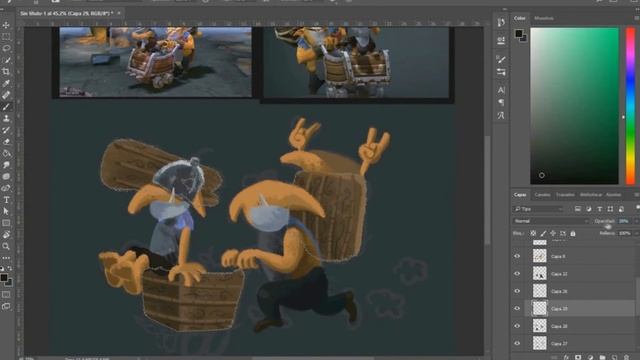Select the Eraser tool
The image size is (640, 360).
pos(6,142)
